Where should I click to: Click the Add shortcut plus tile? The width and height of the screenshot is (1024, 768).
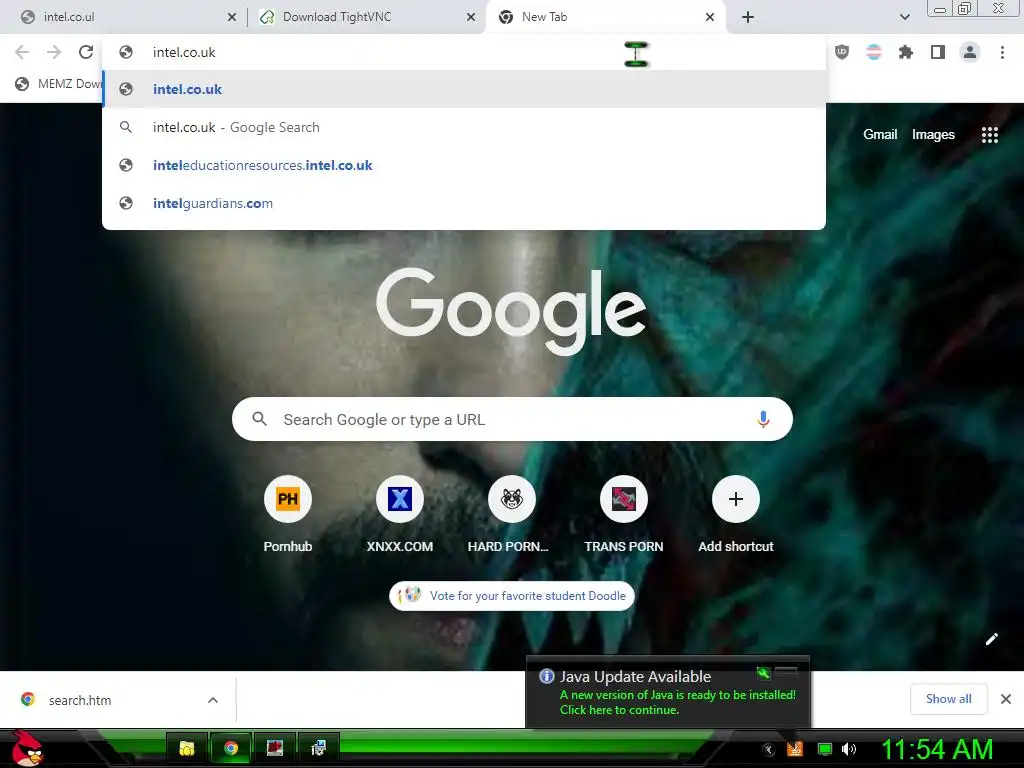tap(736, 514)
